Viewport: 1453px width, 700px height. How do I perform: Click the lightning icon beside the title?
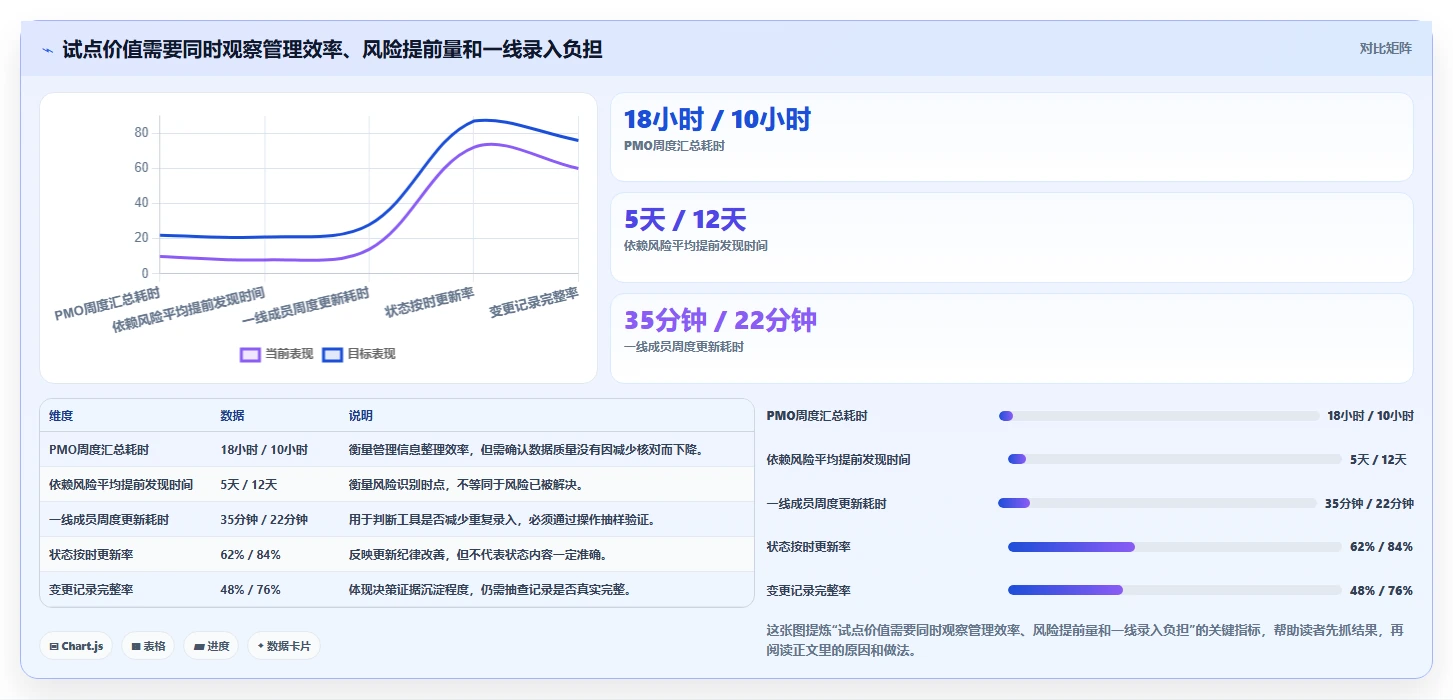[48, 50]
